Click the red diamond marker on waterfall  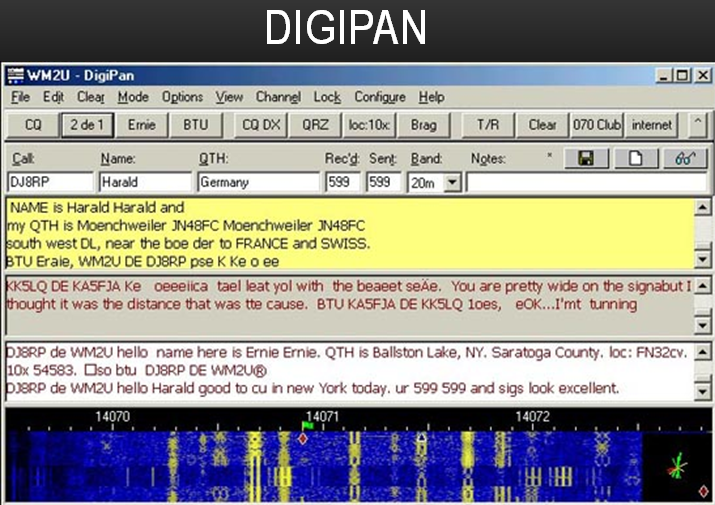pos(303,439)
